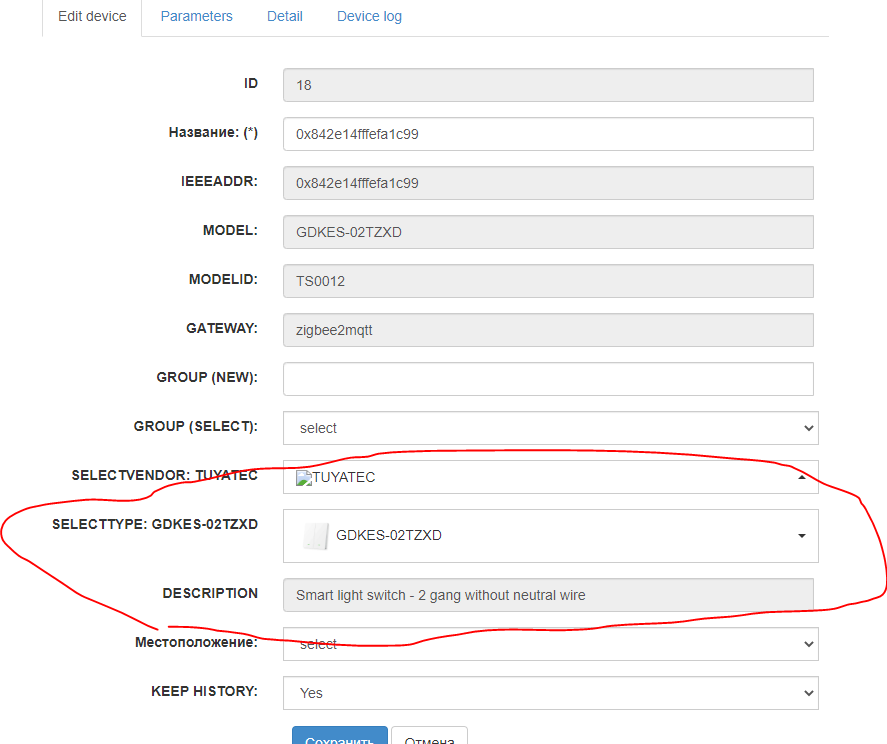Focus the Название name text field
This screenshot has width=887, height=744.
(548, 134)
